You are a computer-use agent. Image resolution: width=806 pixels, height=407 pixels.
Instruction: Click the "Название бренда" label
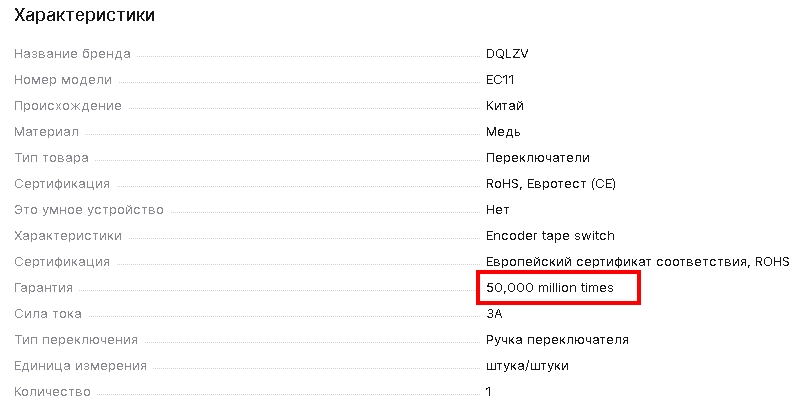(72, 53)
